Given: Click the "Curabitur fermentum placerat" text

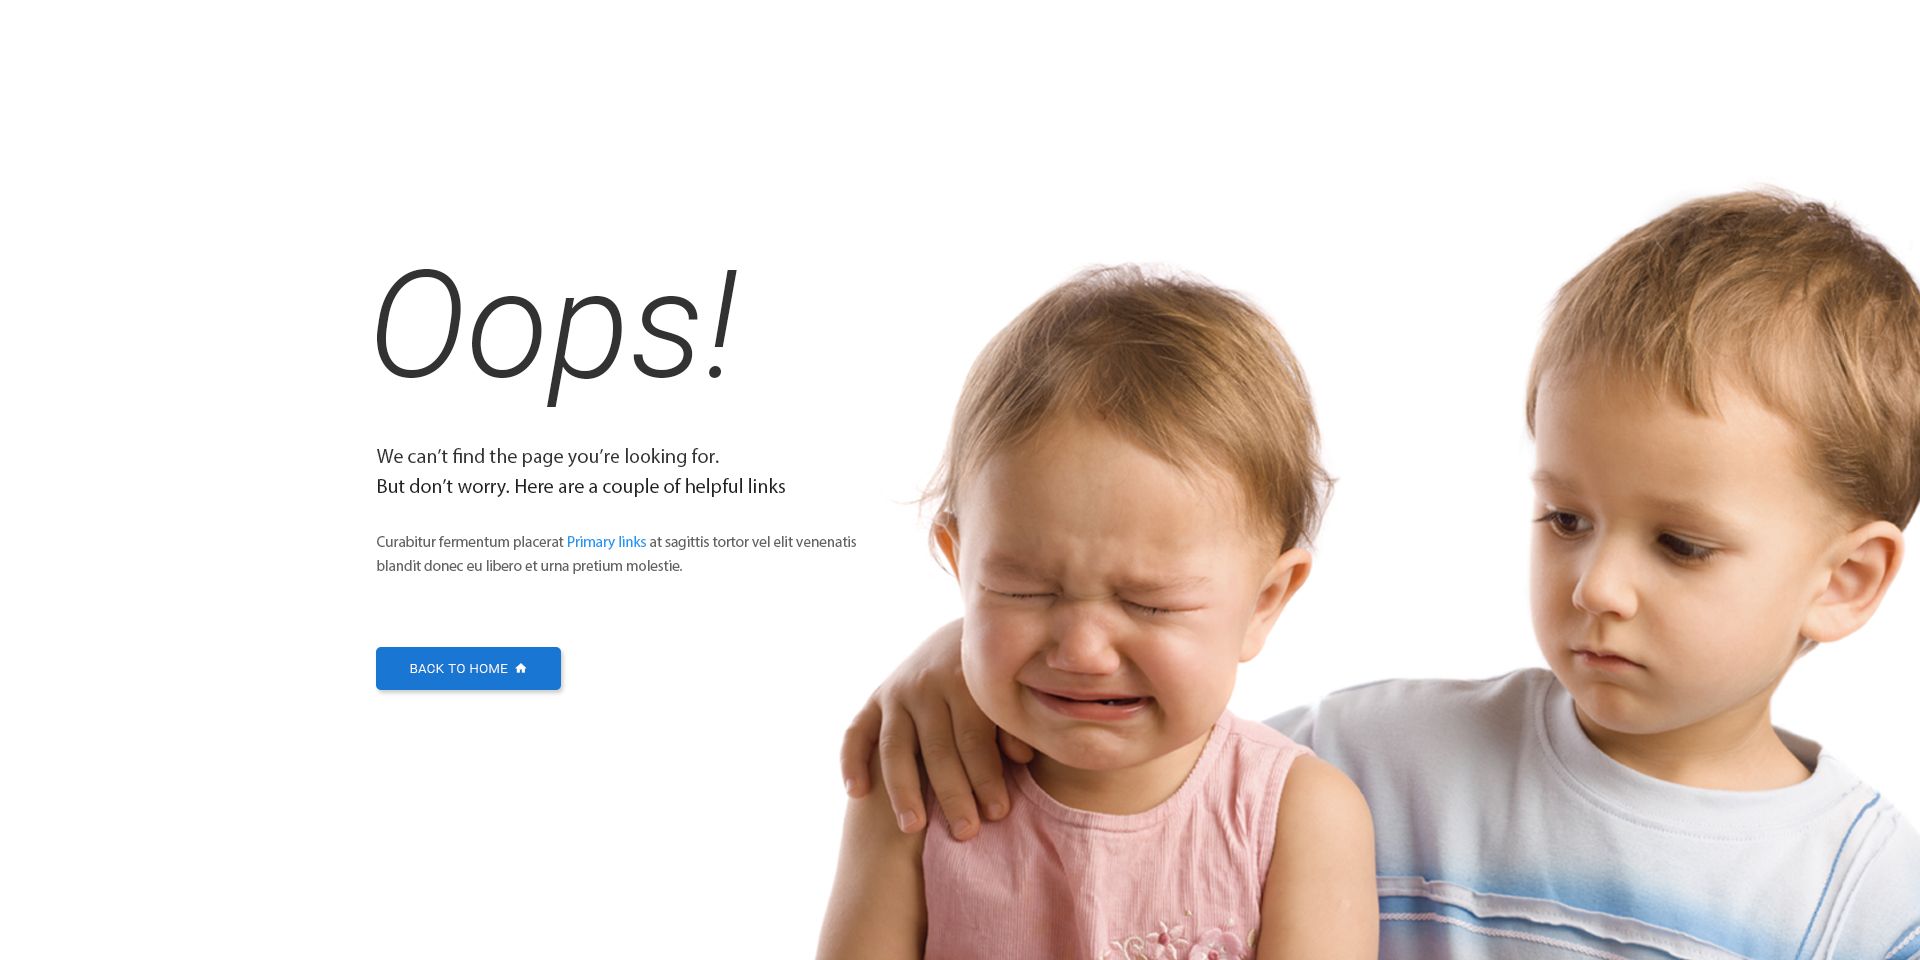Looking at the screenshot, I should pos(470,542).
